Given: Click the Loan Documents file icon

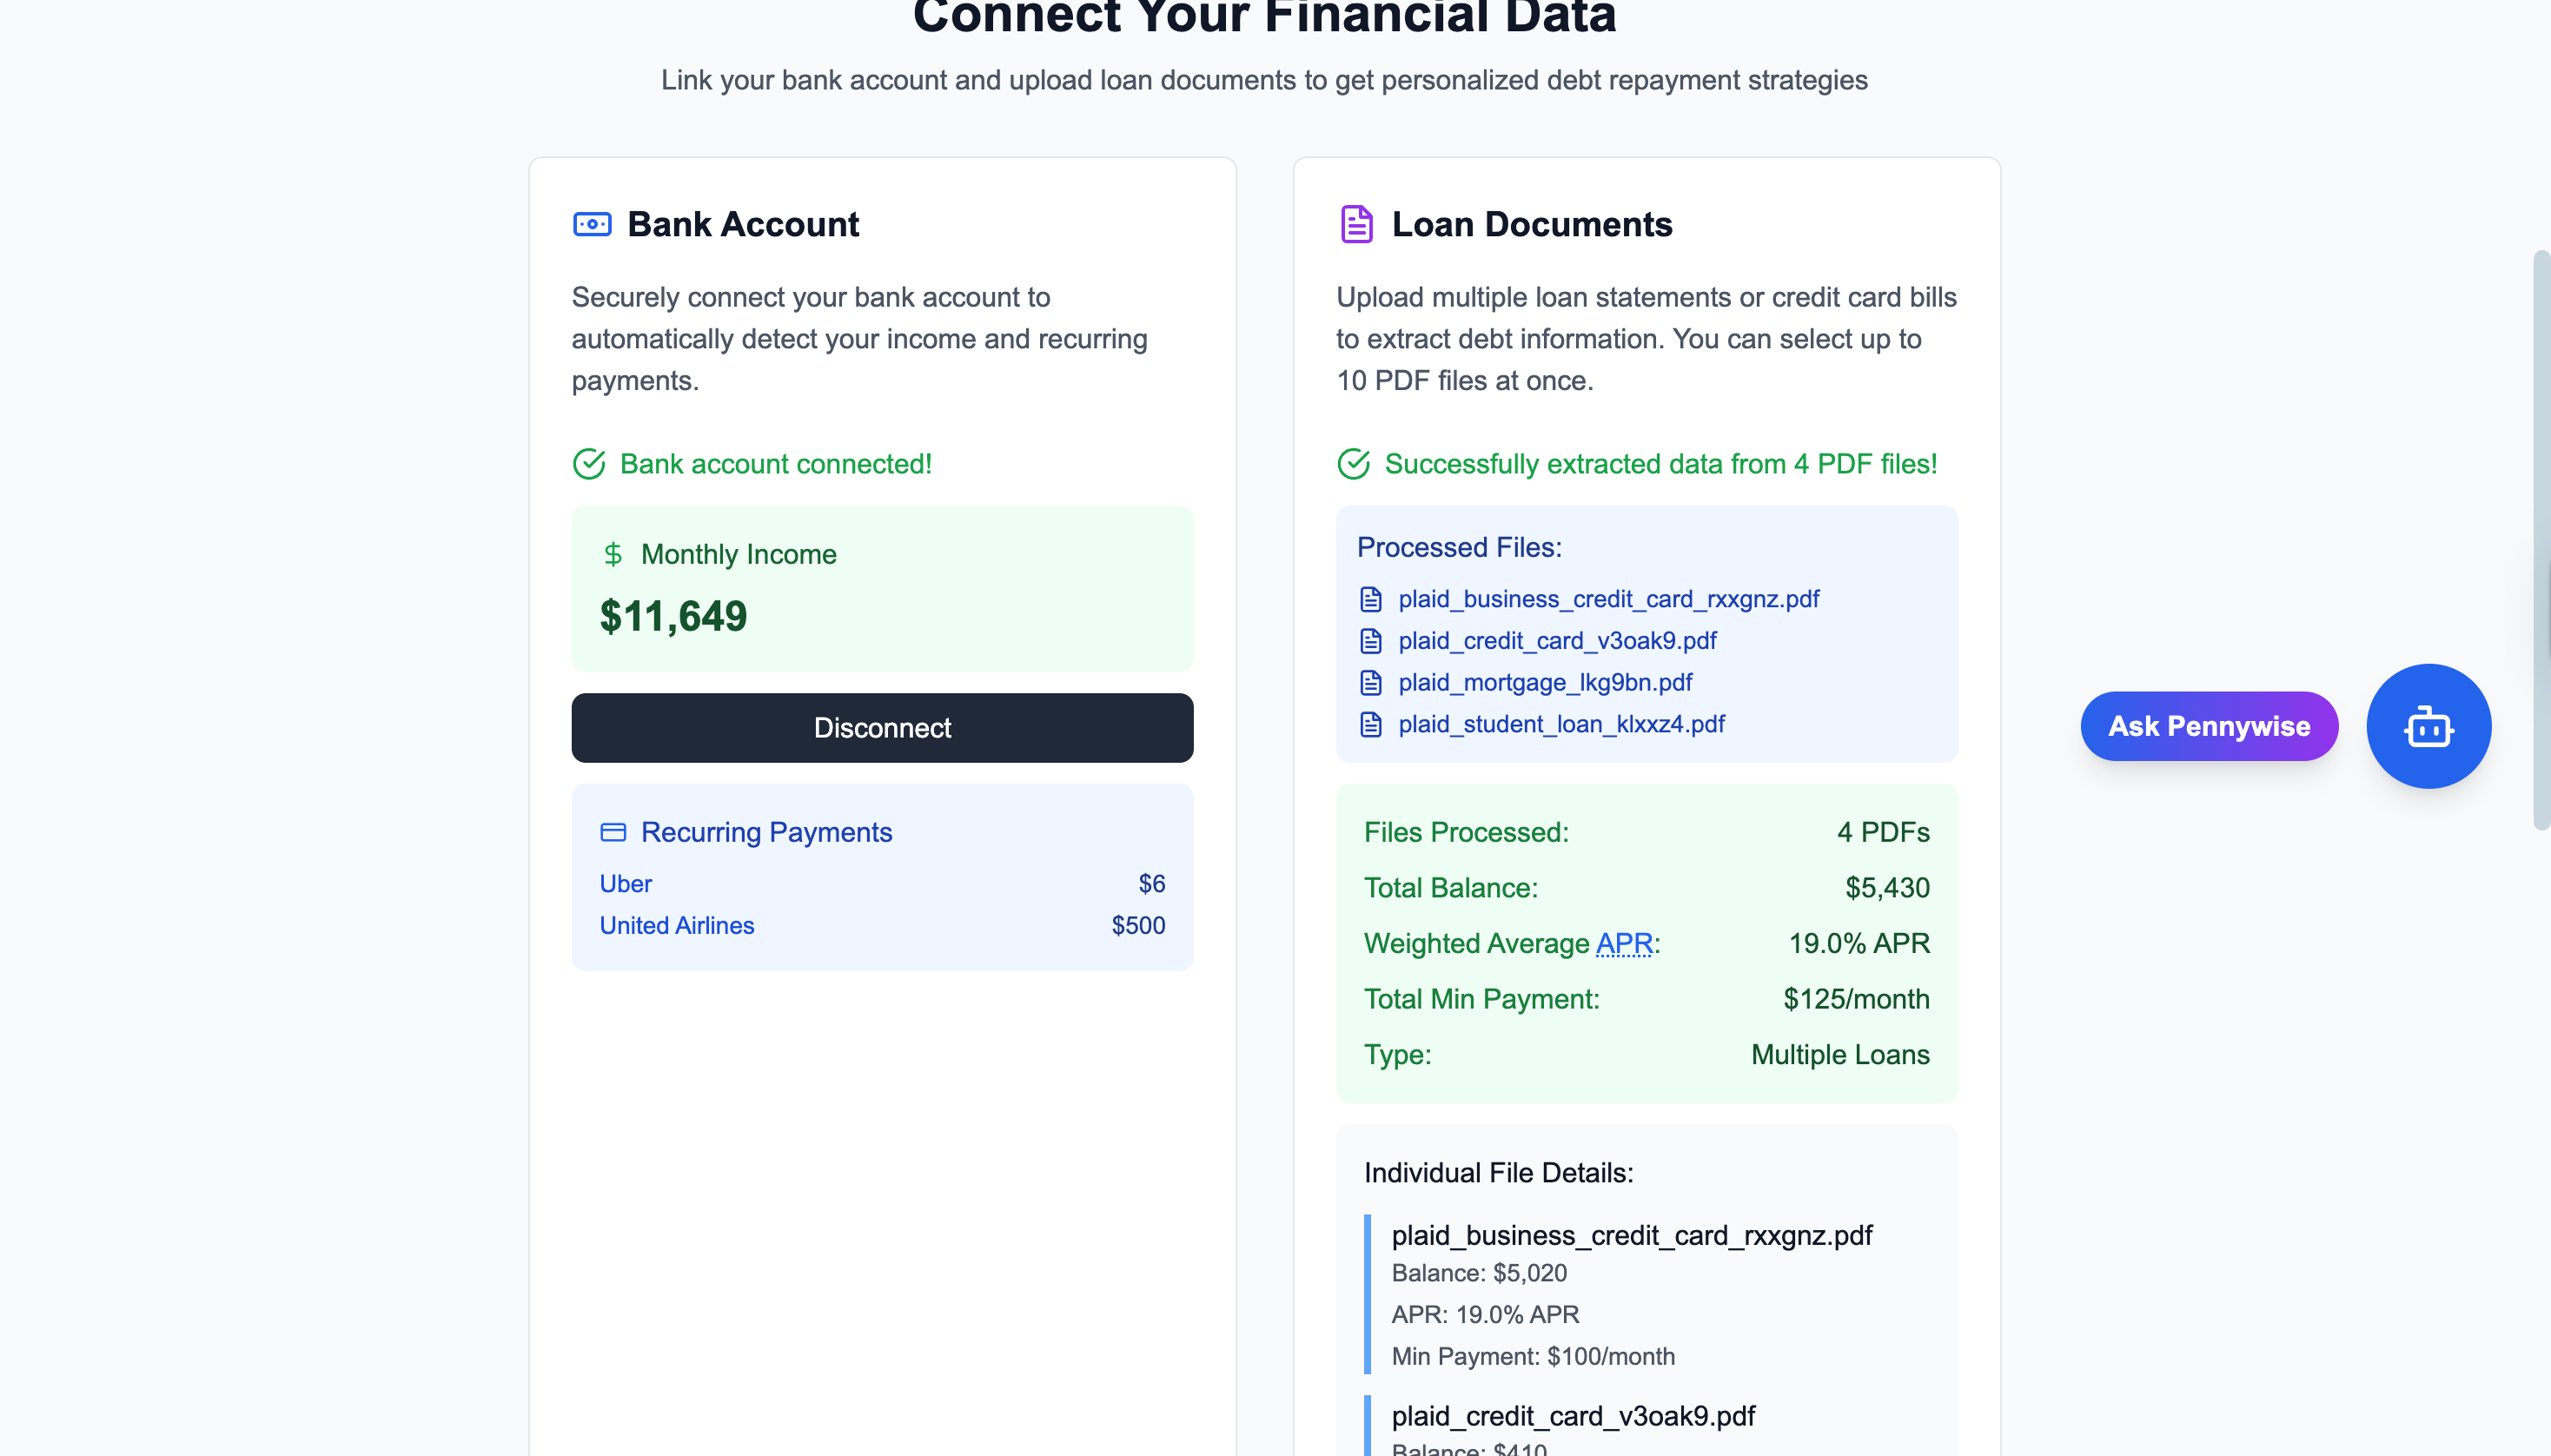Looking at the screenshot, I should (x=1356, y=224).
